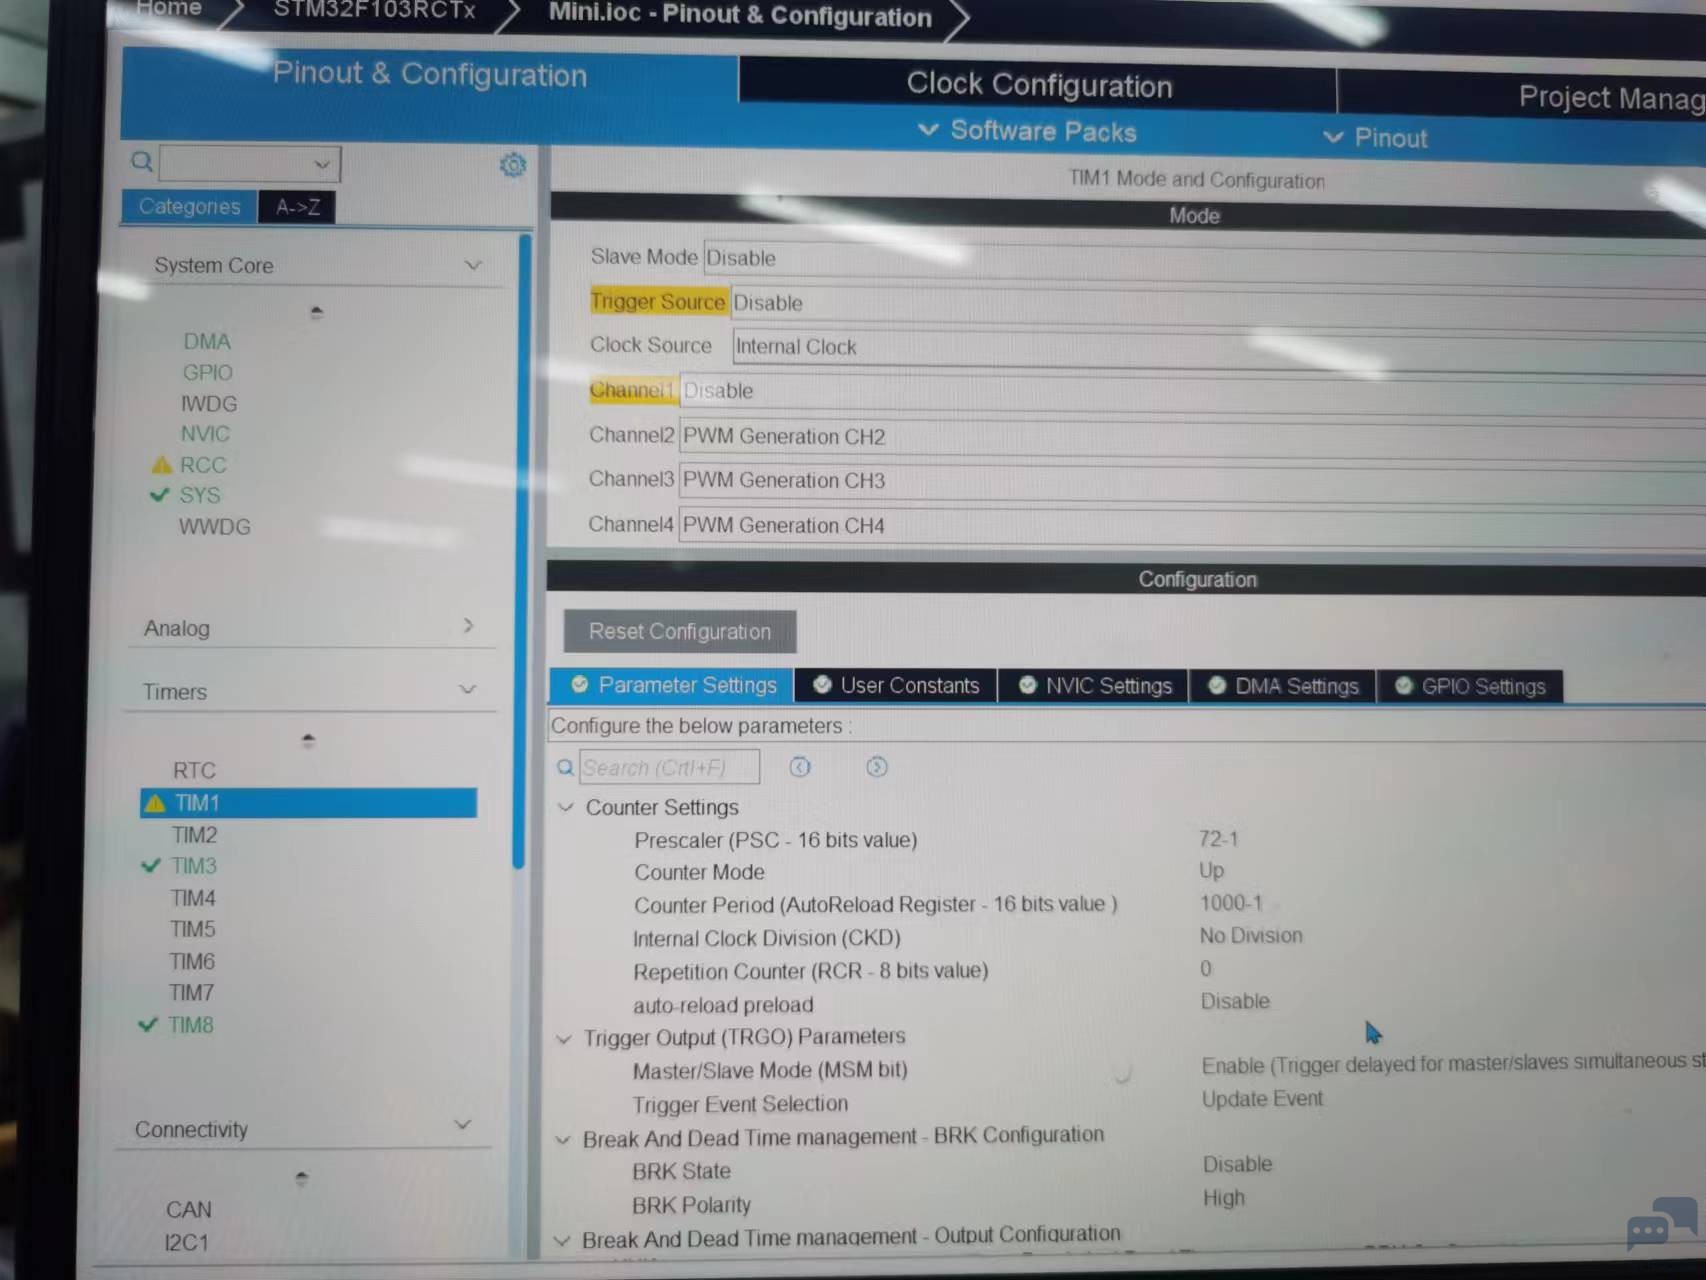Click the warning icon next to TIM1
Image resolution: width=1706 pixels, height=1280 pixels.
click(x=155, y=803)
